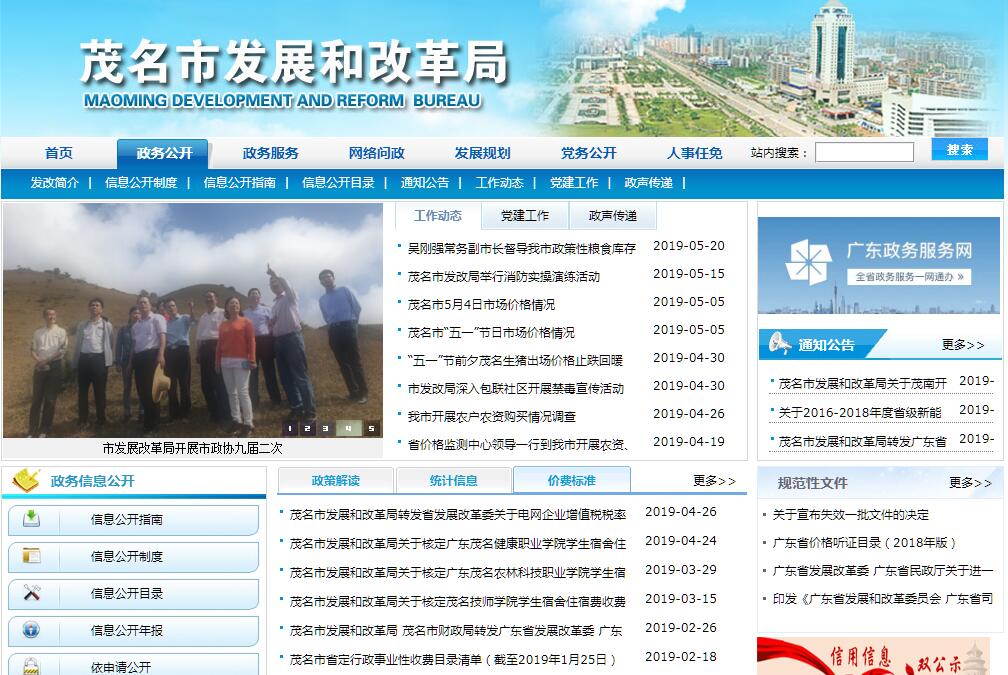Screen dimensions: 1008x675
Task: Switch slideshow to slide 1
Action: click(x=292, y=429)
